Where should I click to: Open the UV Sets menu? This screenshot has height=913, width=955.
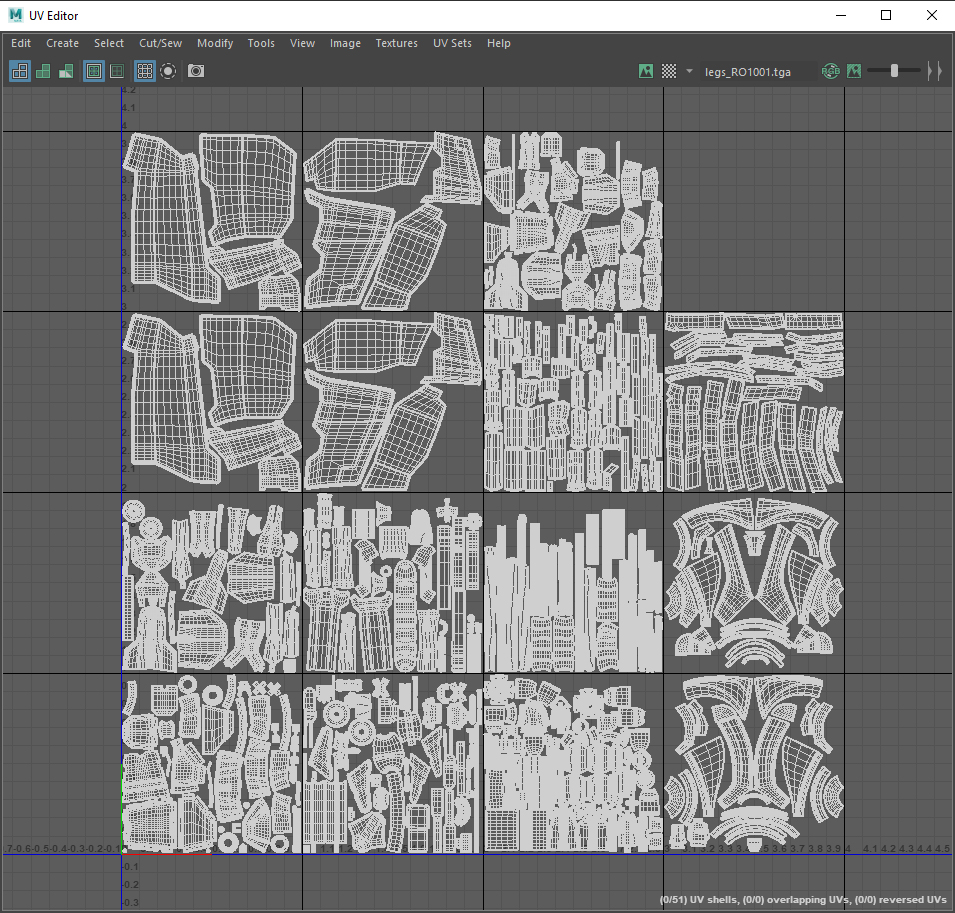452,43
